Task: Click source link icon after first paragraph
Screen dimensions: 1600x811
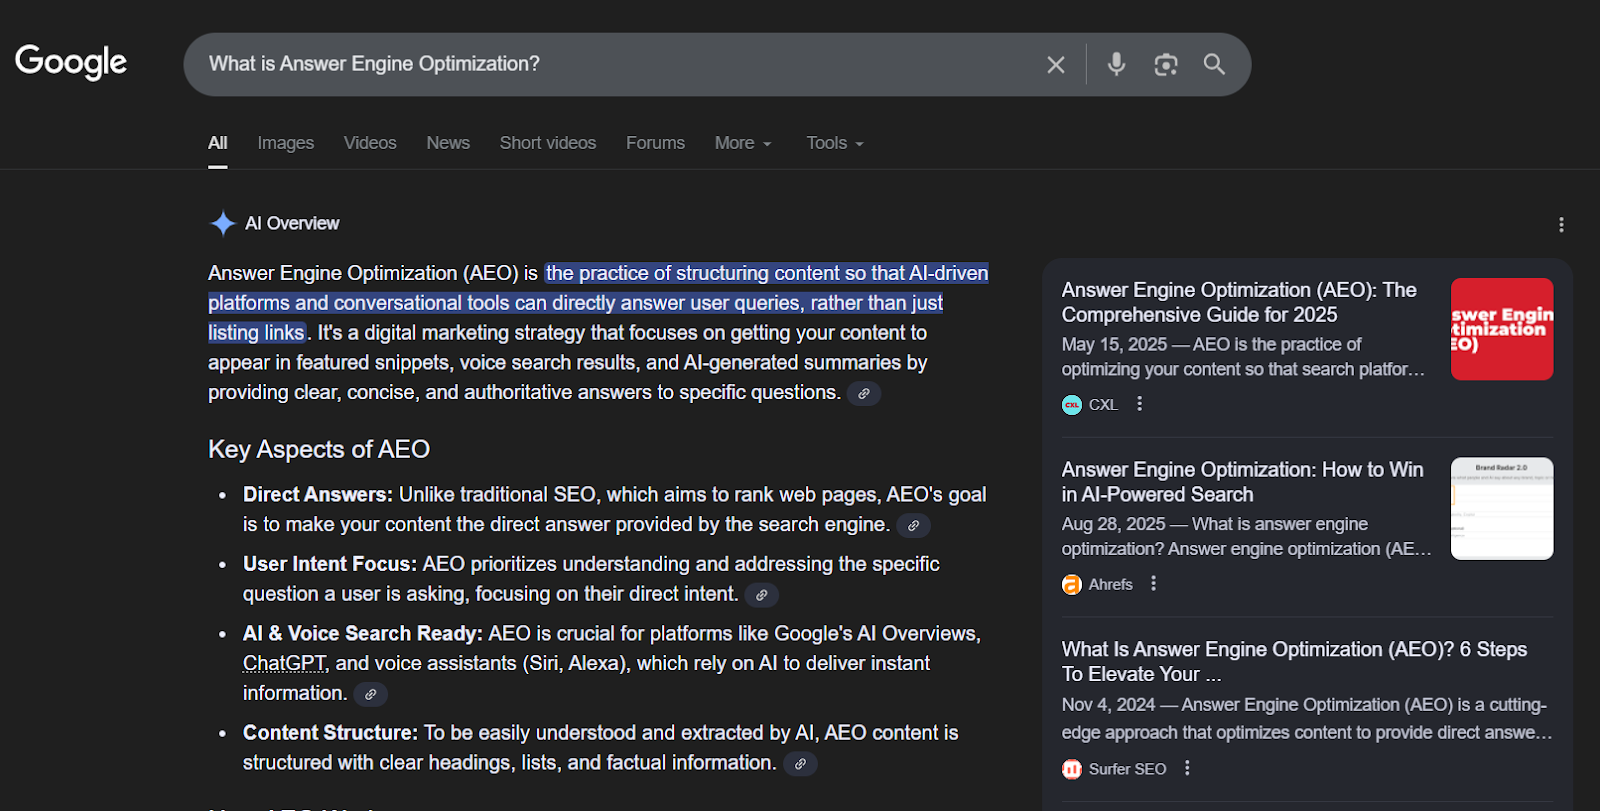Action: [863, 394]
